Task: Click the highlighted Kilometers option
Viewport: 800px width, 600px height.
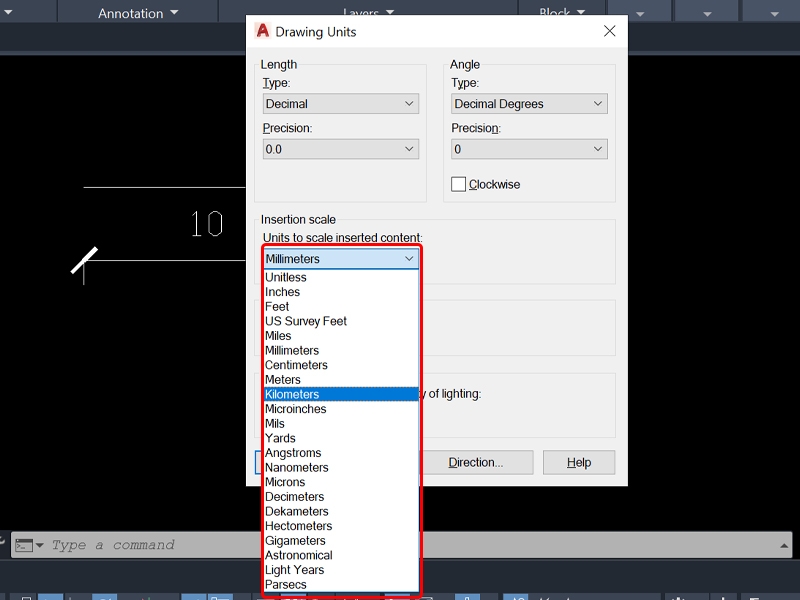Action: click(341, 394)
